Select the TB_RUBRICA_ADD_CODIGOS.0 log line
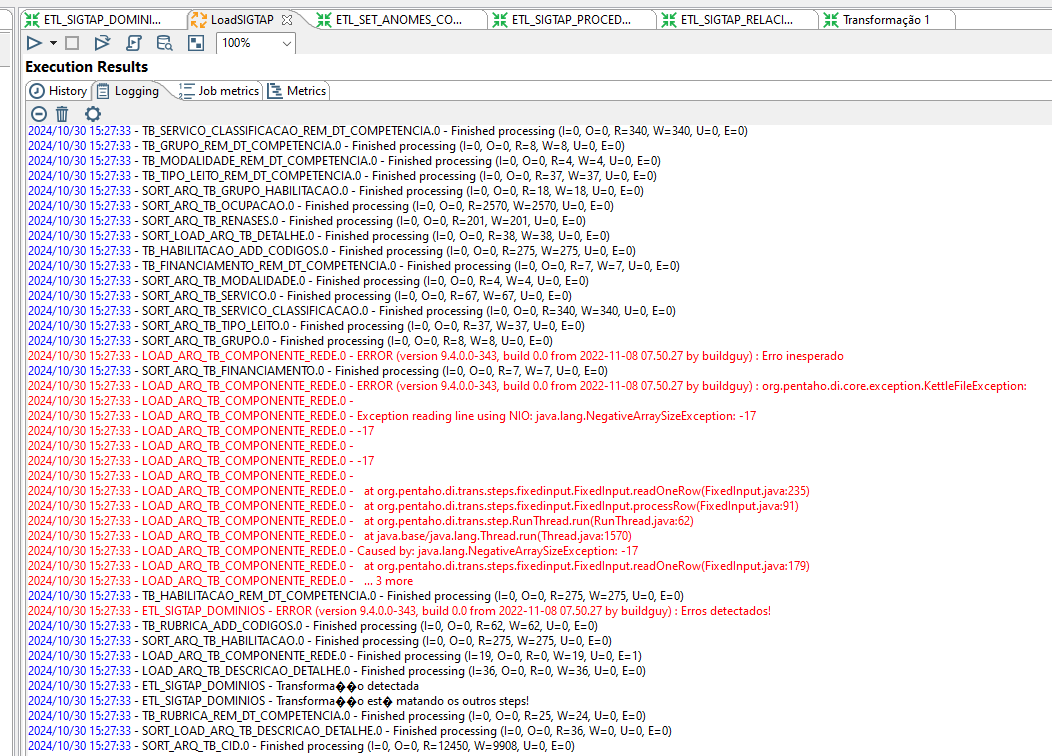The width and height of the screenshot is (1052, 756). (313, 625)
